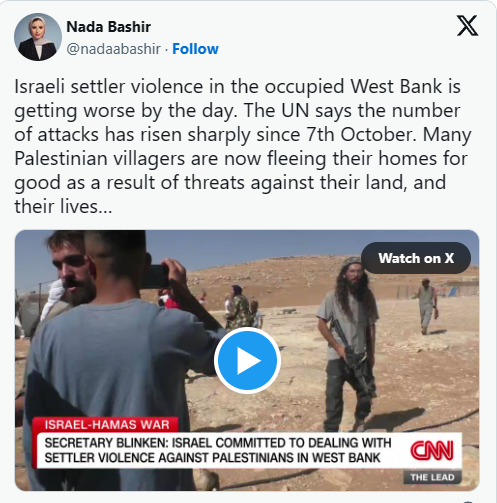The height and width of the screenshot is (503, 497).
Task: Click THE LEAD badge on the video
Action: click(x=432, y=477)
